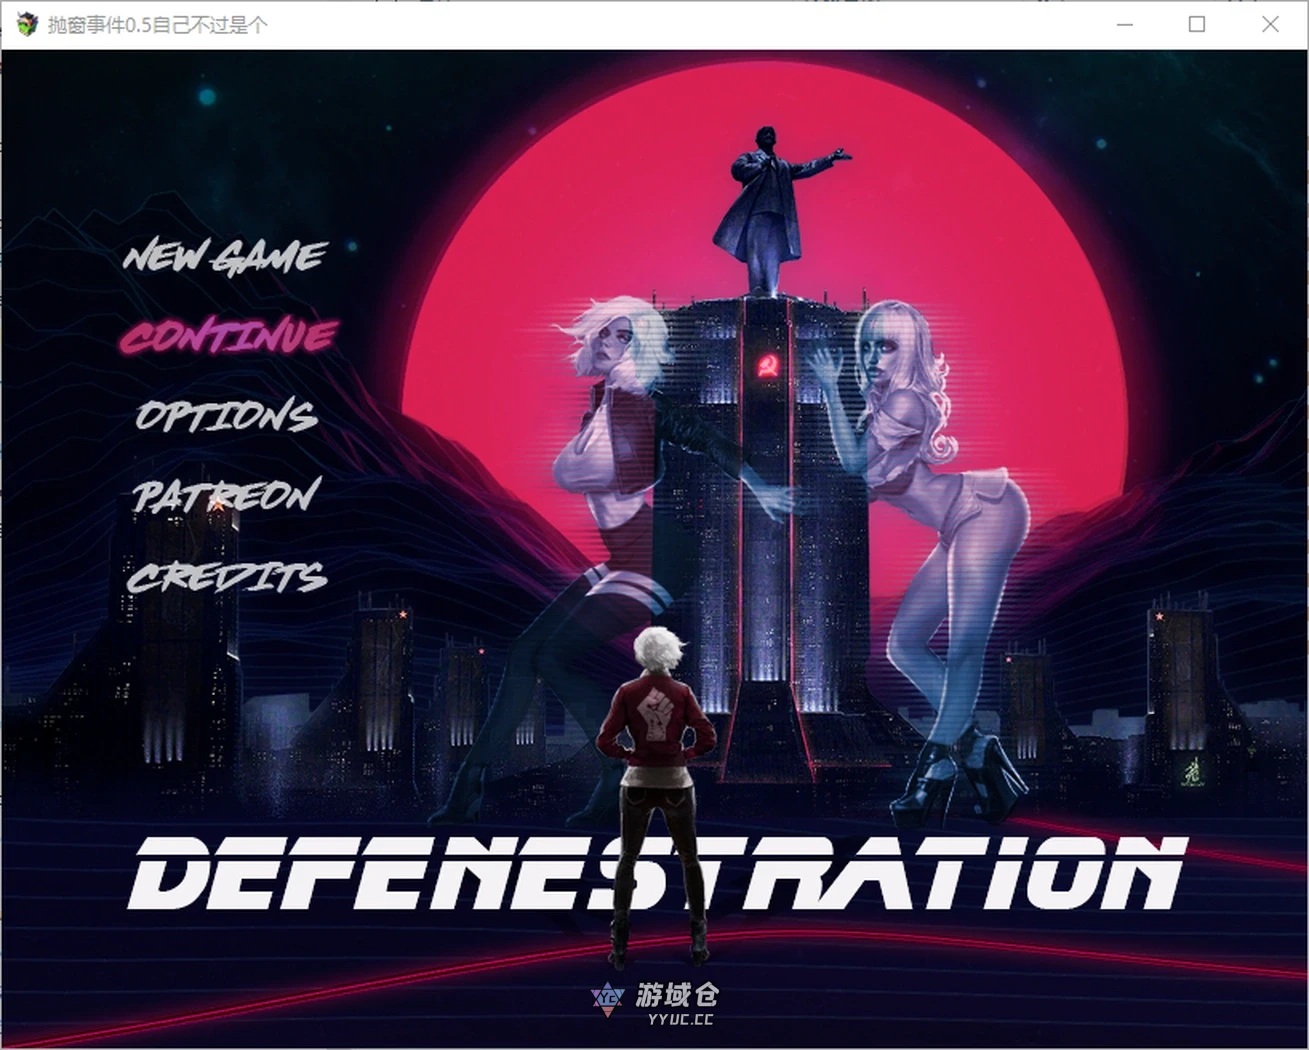
Task: Open the Patreon menu link
Action: point(227,496)
